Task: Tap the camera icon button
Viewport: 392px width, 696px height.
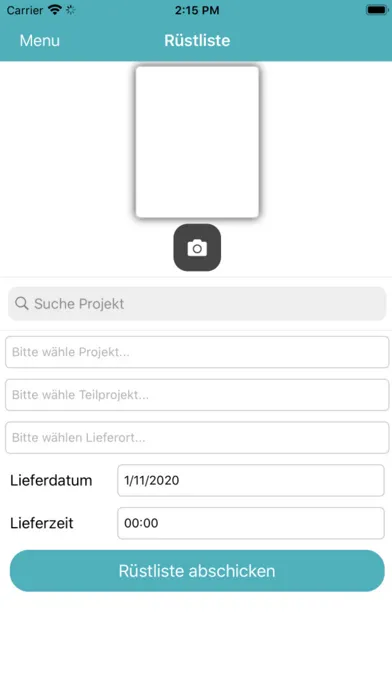Action: pyautogui.click(x=197, y=247)
